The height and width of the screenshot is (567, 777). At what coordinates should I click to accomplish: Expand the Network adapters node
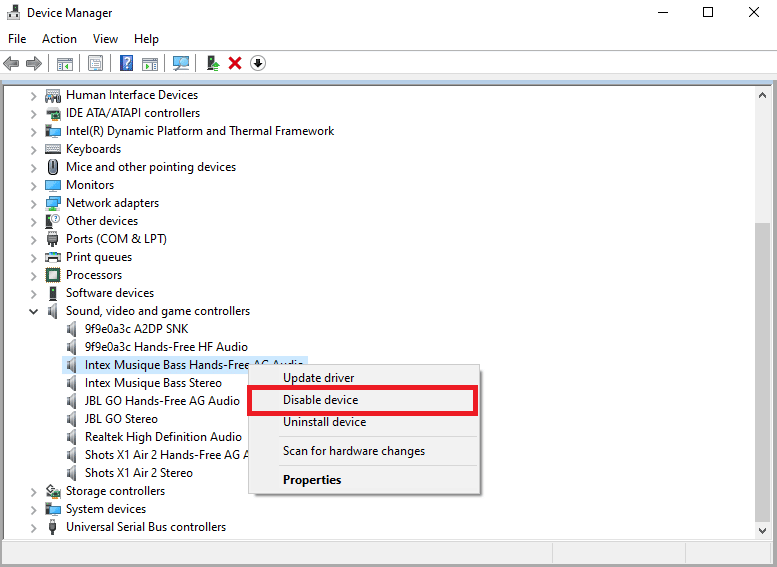[x=33, y=204]
